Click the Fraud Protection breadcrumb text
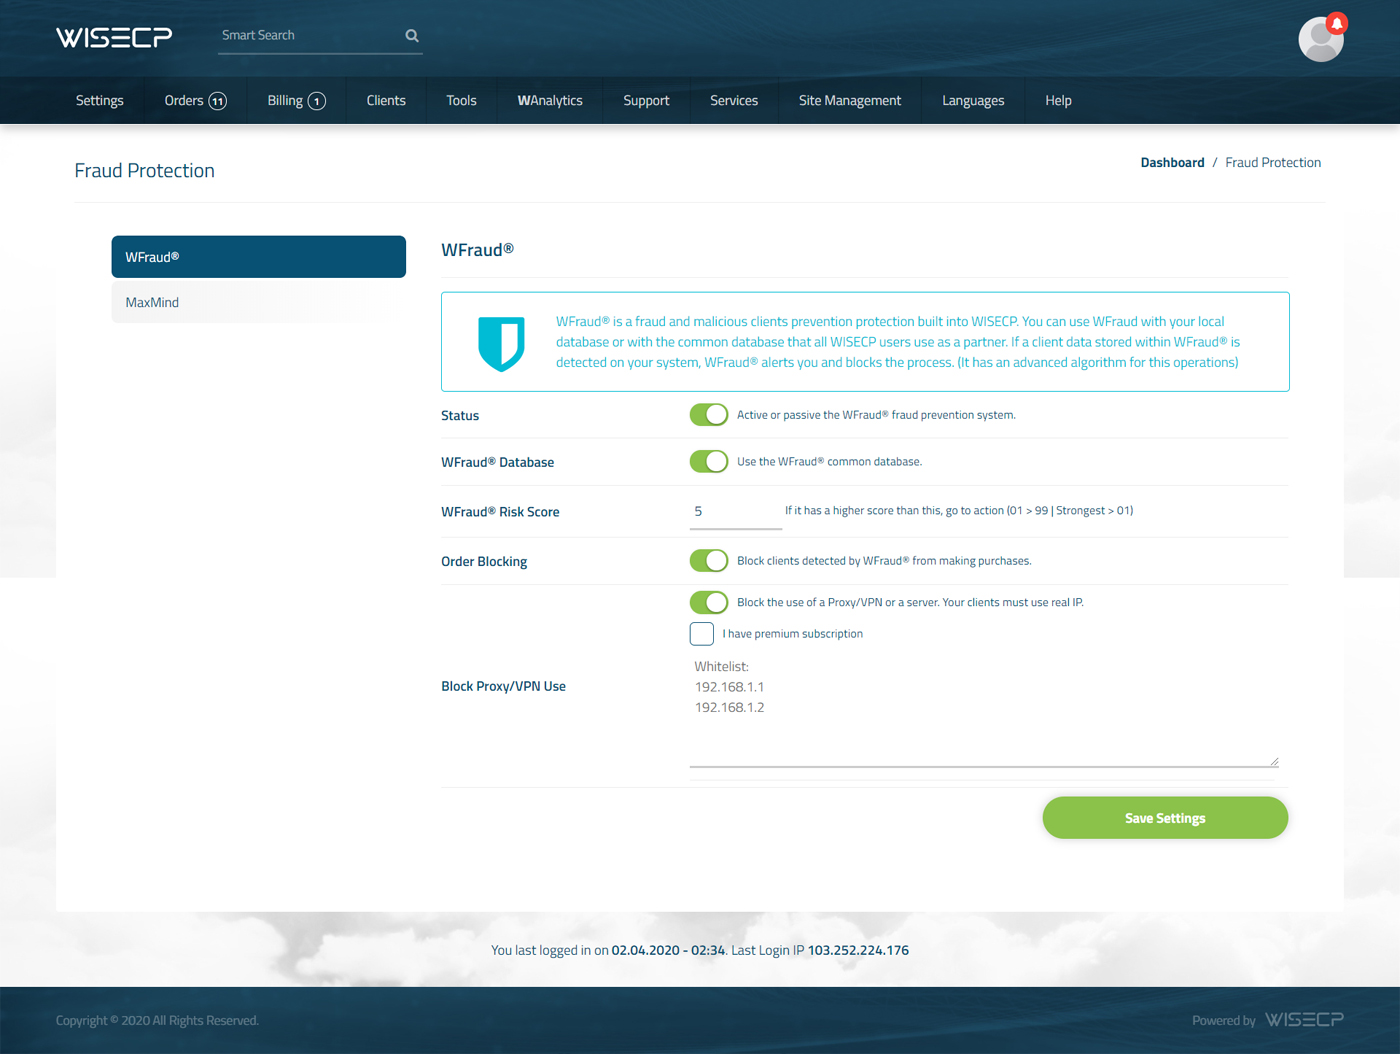 tap(1273, 163)
